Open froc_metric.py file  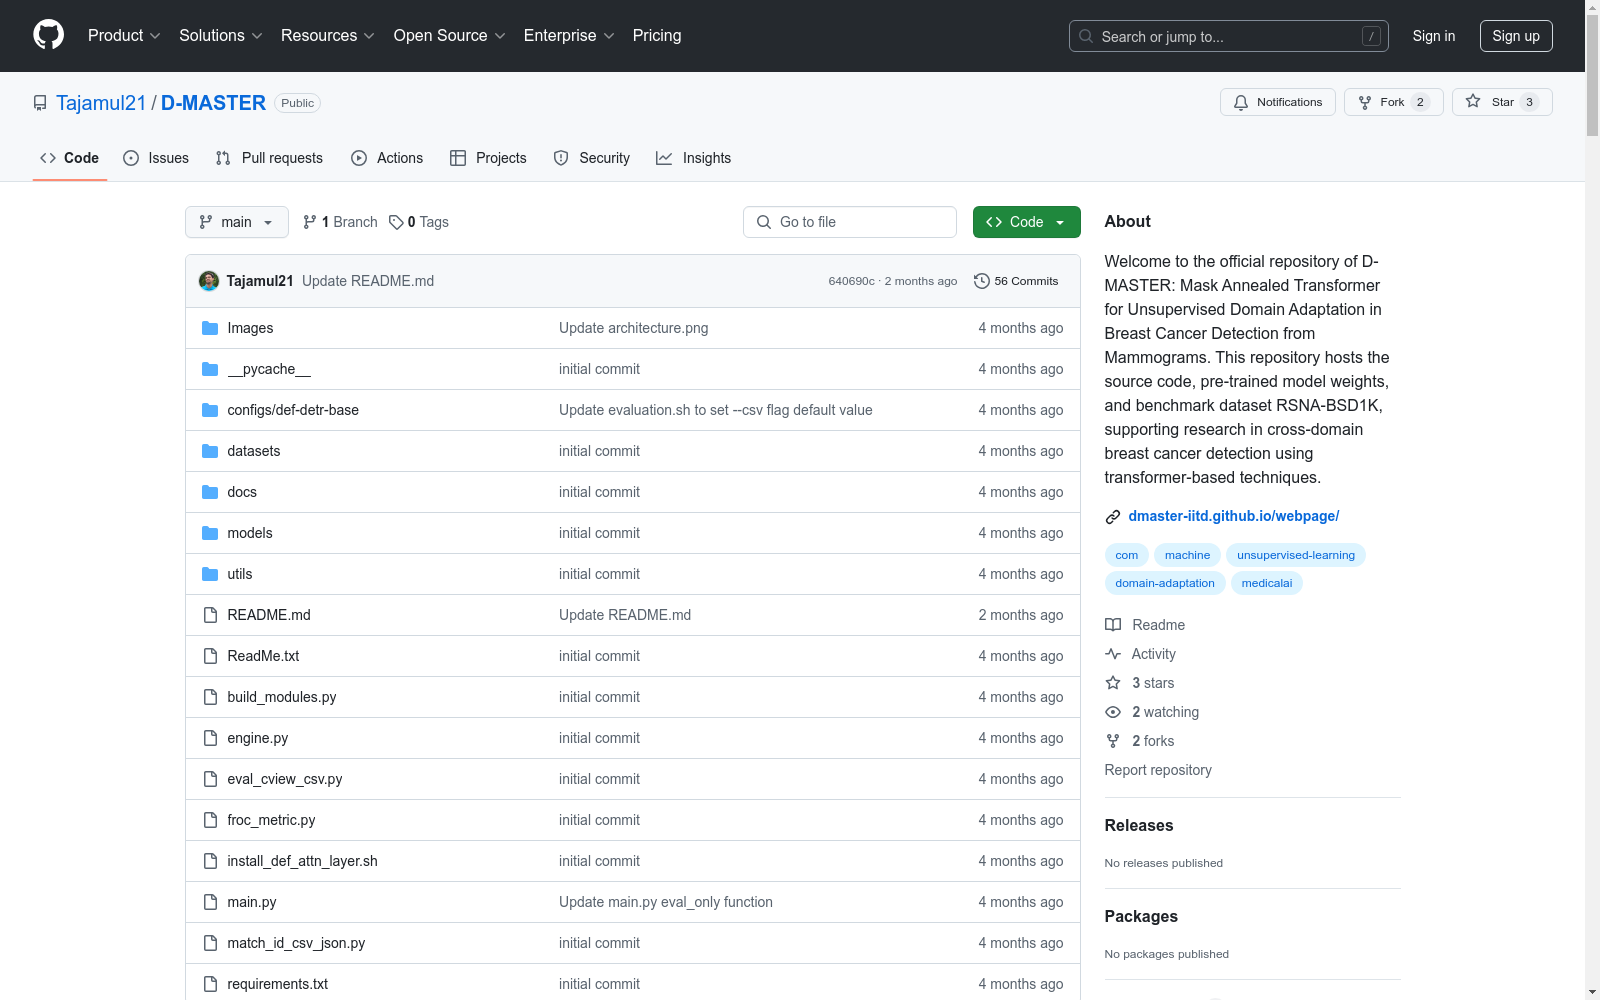click(x=271, y=820)
